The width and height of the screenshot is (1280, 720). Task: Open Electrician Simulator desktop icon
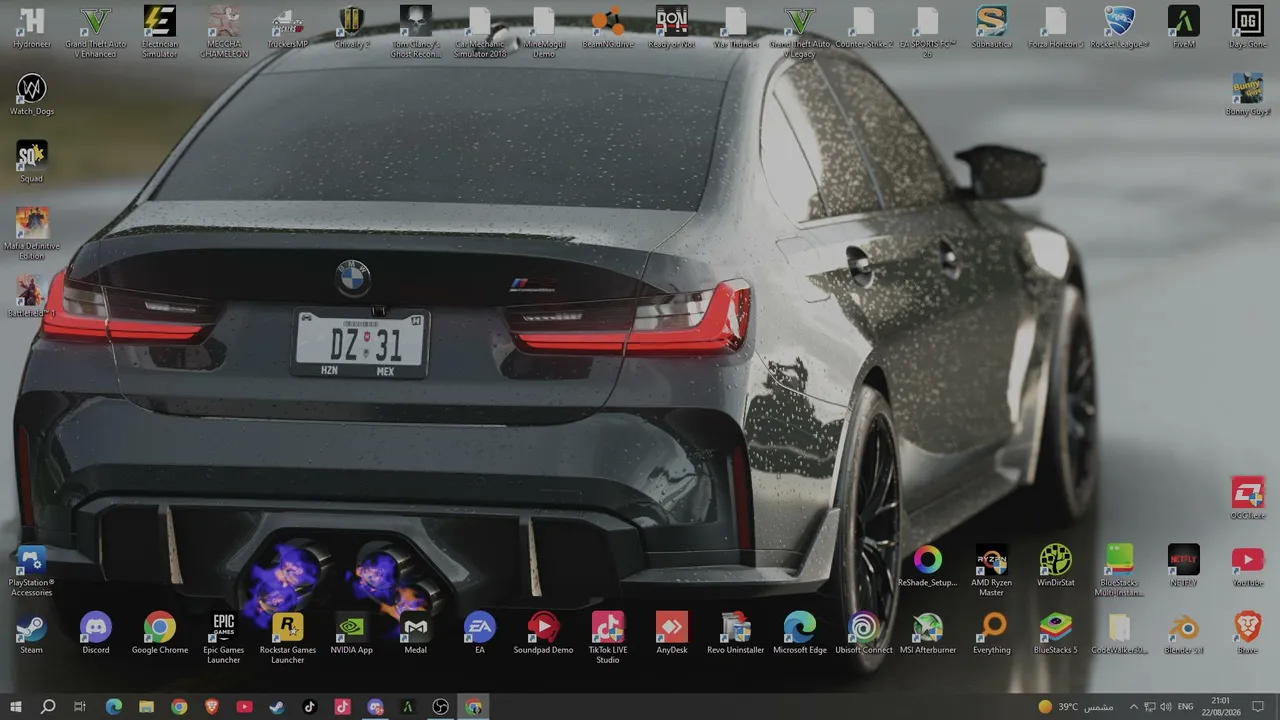(160, 32)
